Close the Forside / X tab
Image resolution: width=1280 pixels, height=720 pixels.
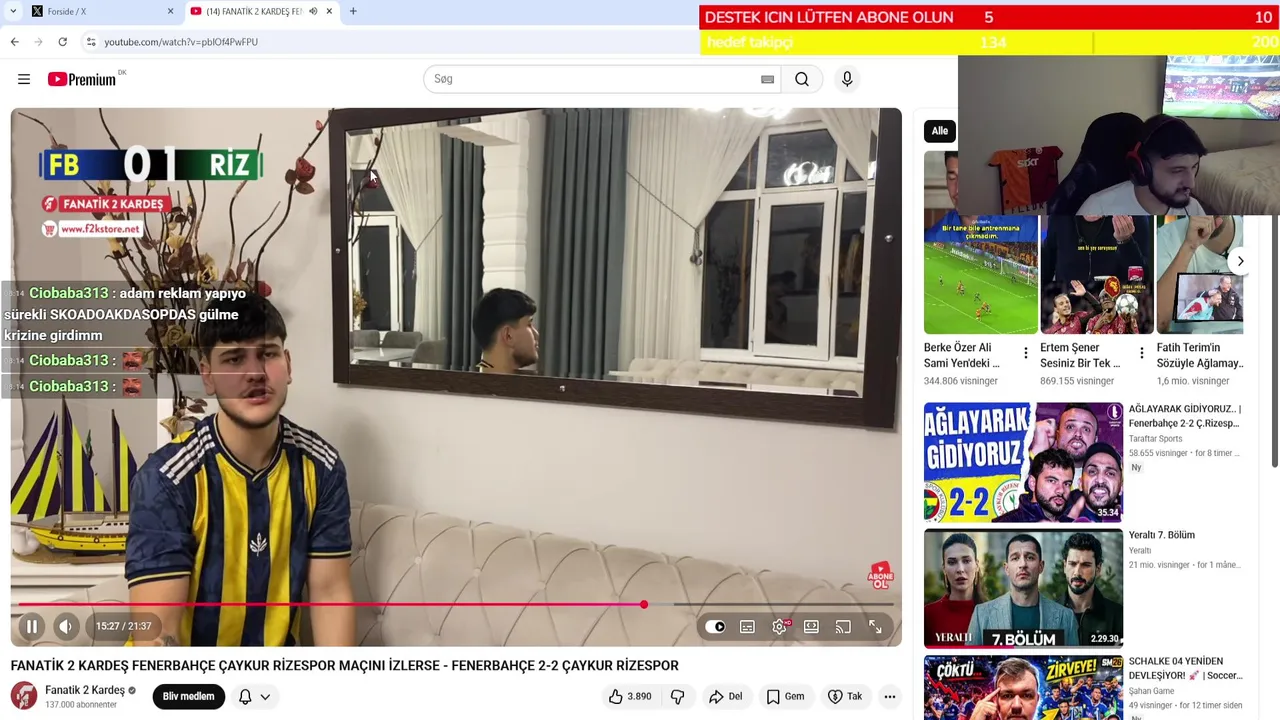coord(170,11)
